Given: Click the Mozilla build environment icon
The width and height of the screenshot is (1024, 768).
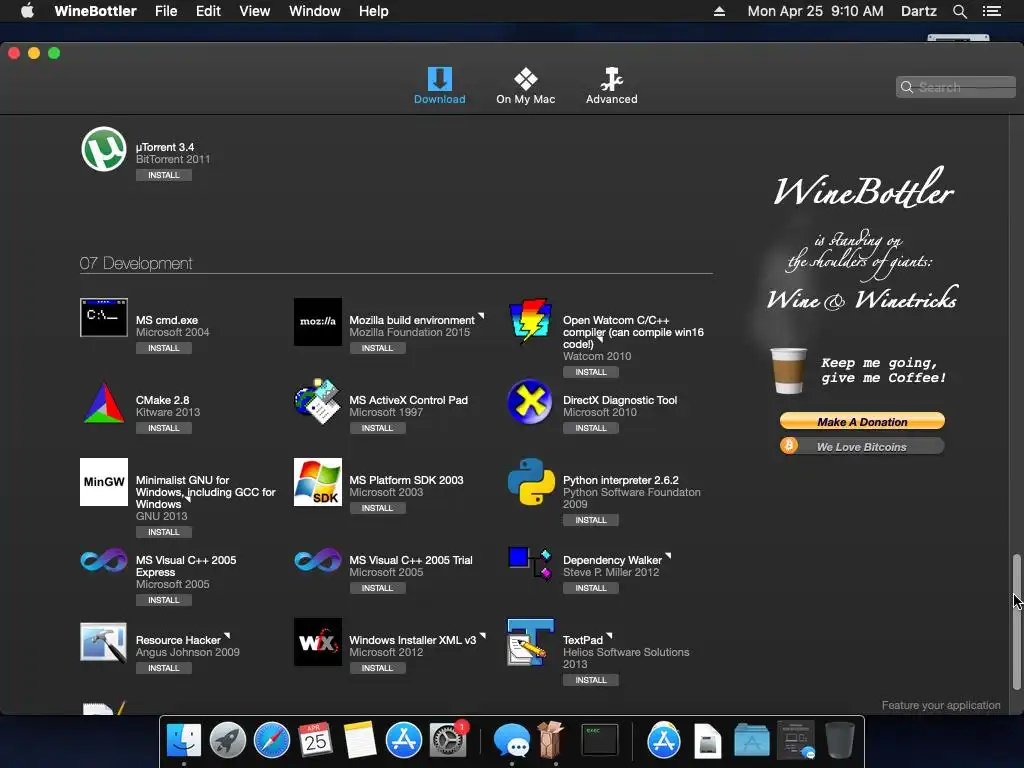Looking at the screenshot, I should pos(317,321).
